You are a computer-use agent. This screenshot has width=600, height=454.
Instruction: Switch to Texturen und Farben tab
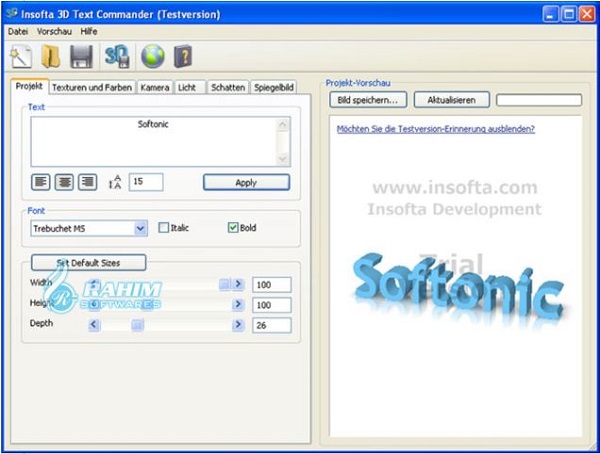click(x=92, y=88)
